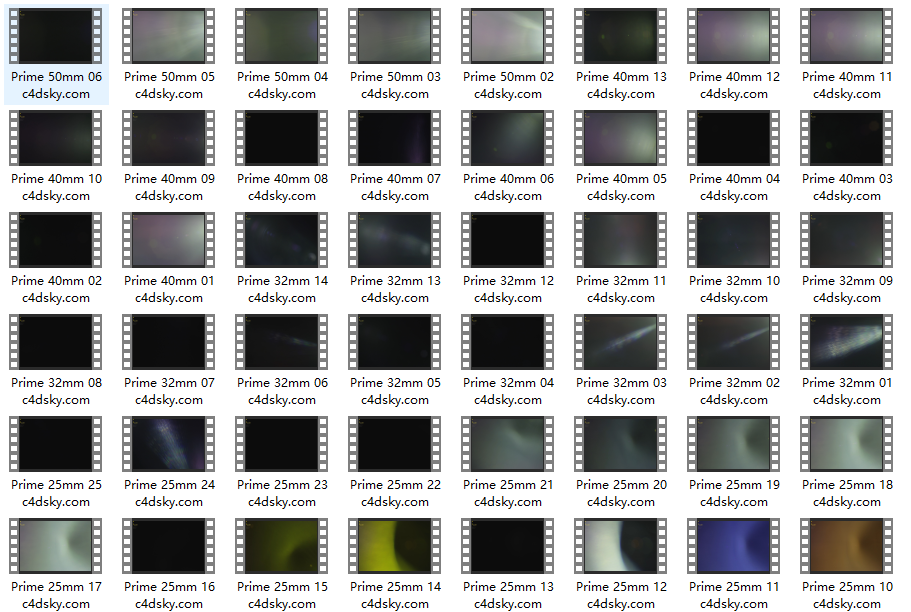Click the Prime 50mm 04 video thumbnail
The height and width of the screenshot is (612, 911).
pyautogui.click(x=282, y=35)
